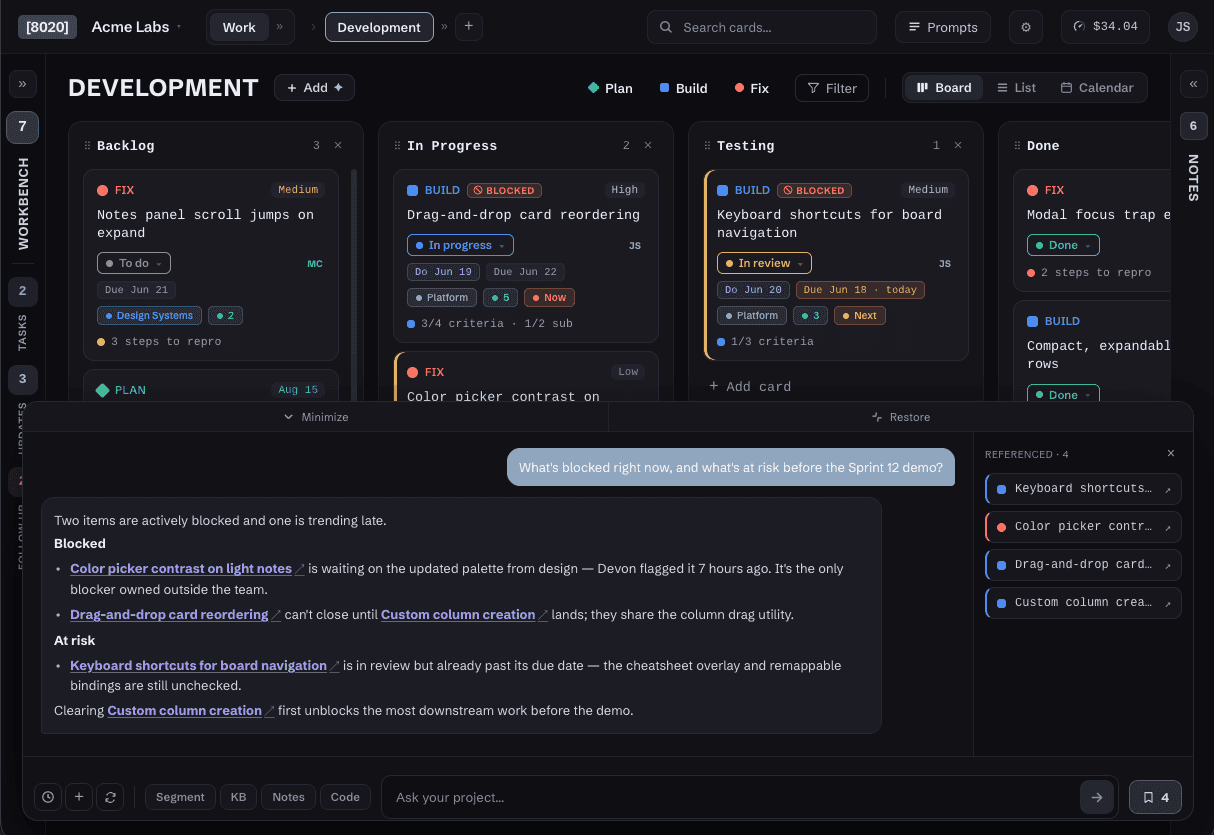The width and height of the screenshot is (1214, 835).
Task: Open the JS user avatar menu
Action: (1183, 27)
